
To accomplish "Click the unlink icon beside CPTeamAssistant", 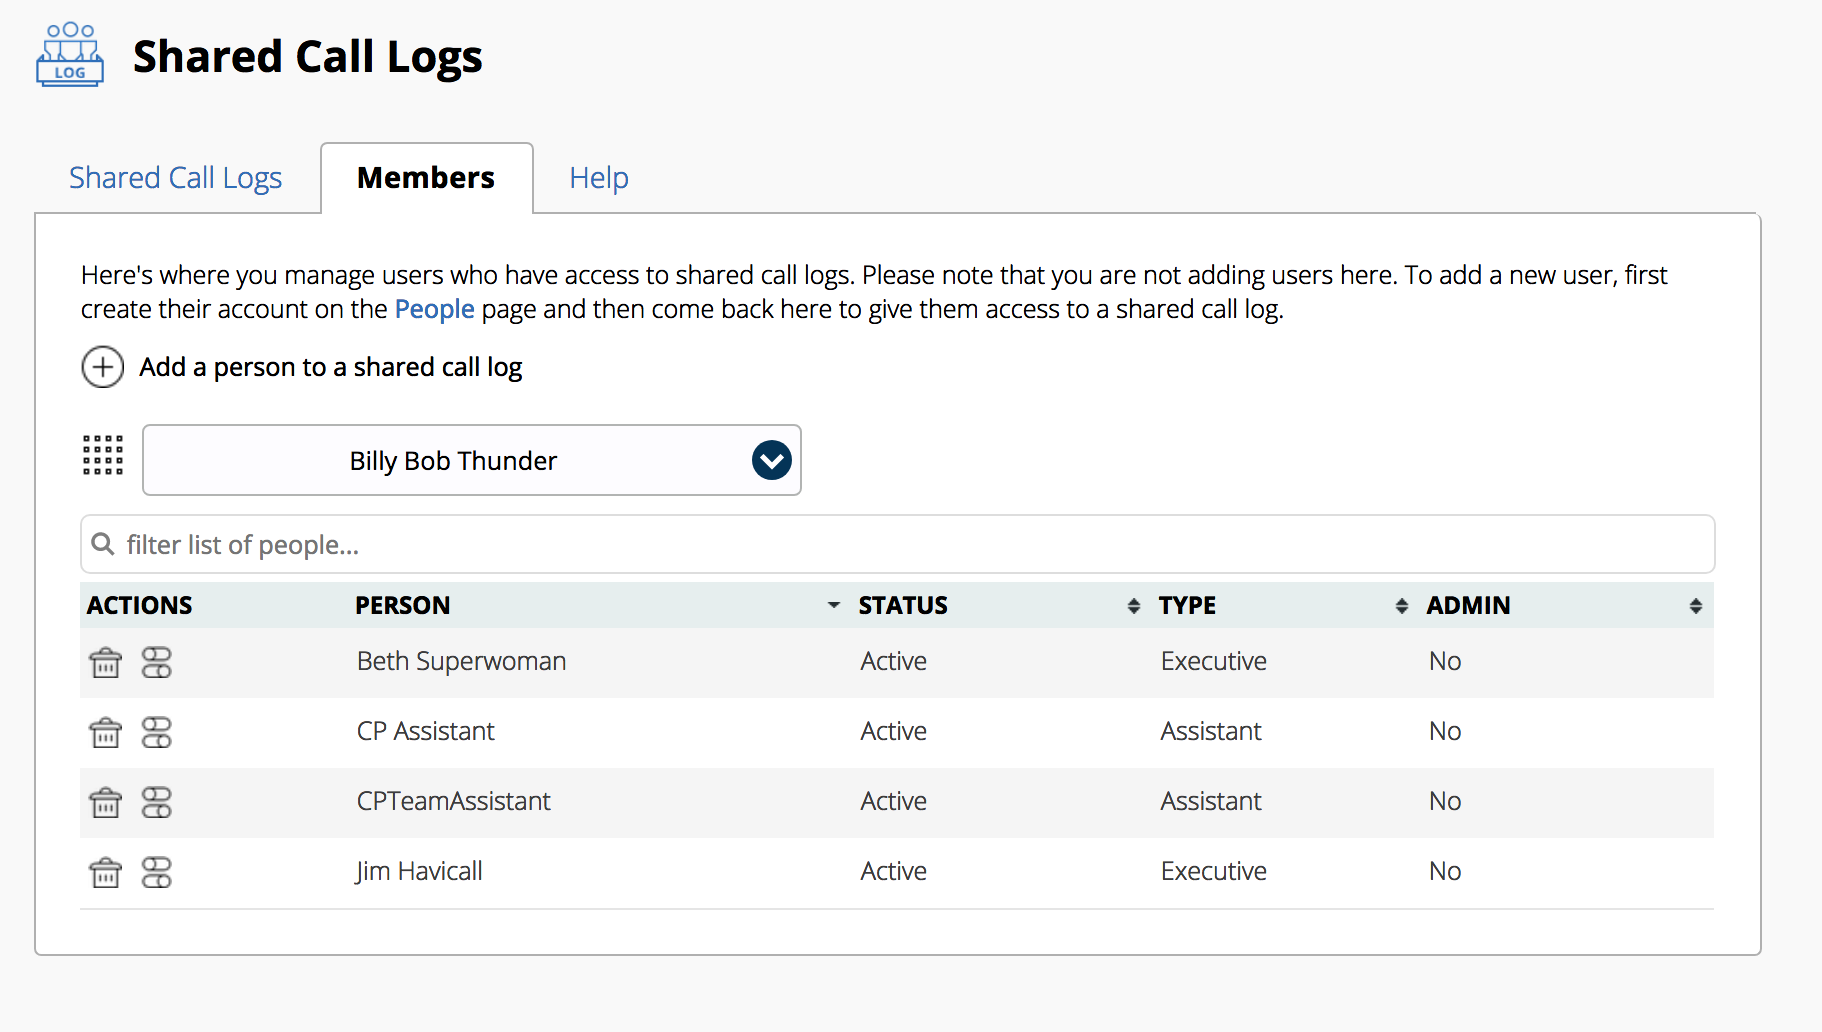I will tap(156, 802).
